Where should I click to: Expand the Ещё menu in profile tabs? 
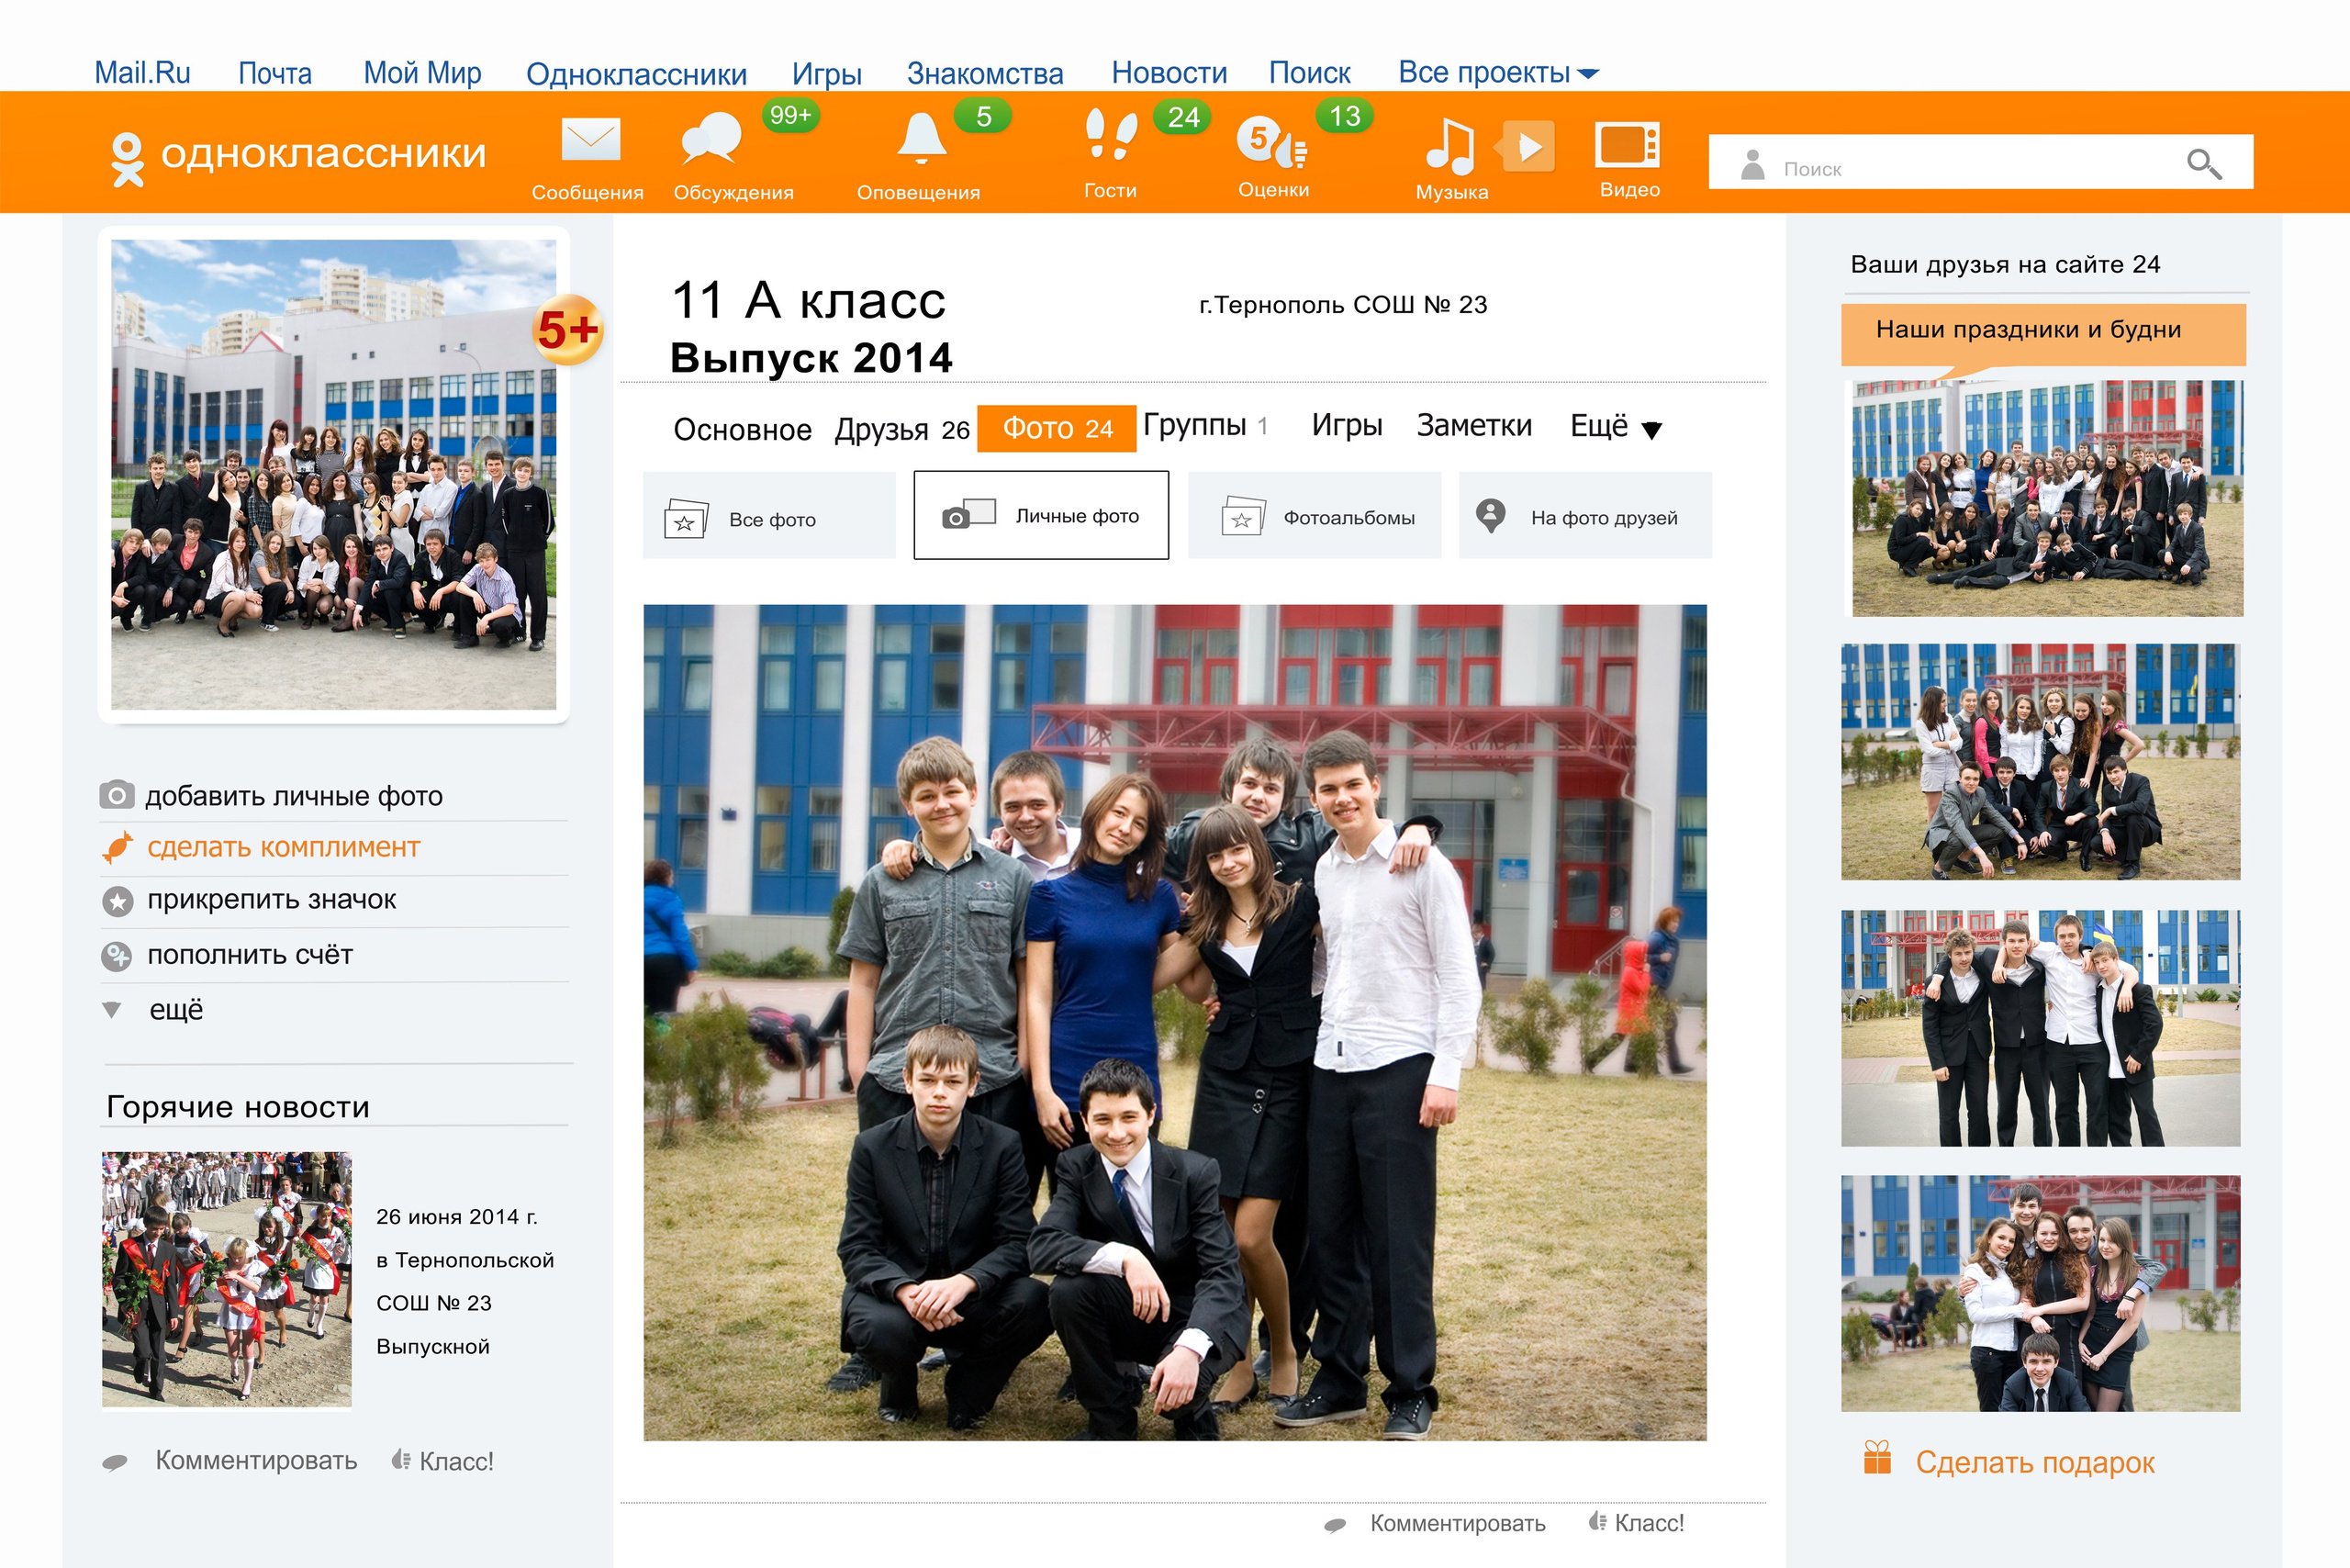click(1614, 427)
